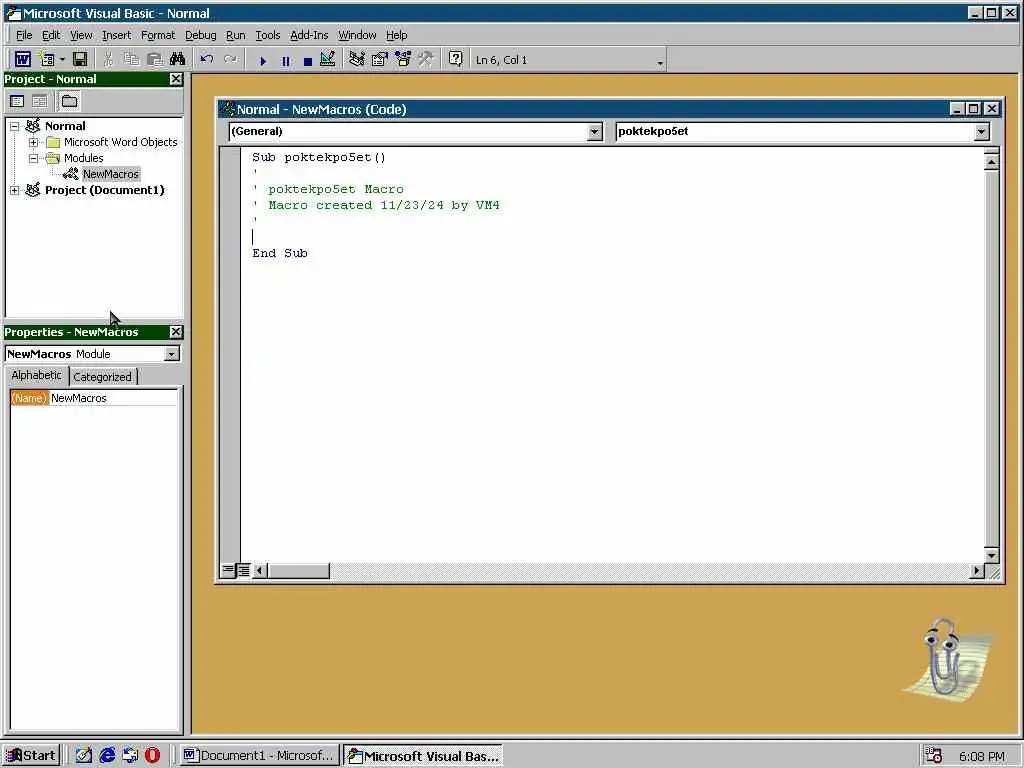Collapse the Modules folder node
The height and width of the screenshot is (768, 1024).
coord(33,158)
